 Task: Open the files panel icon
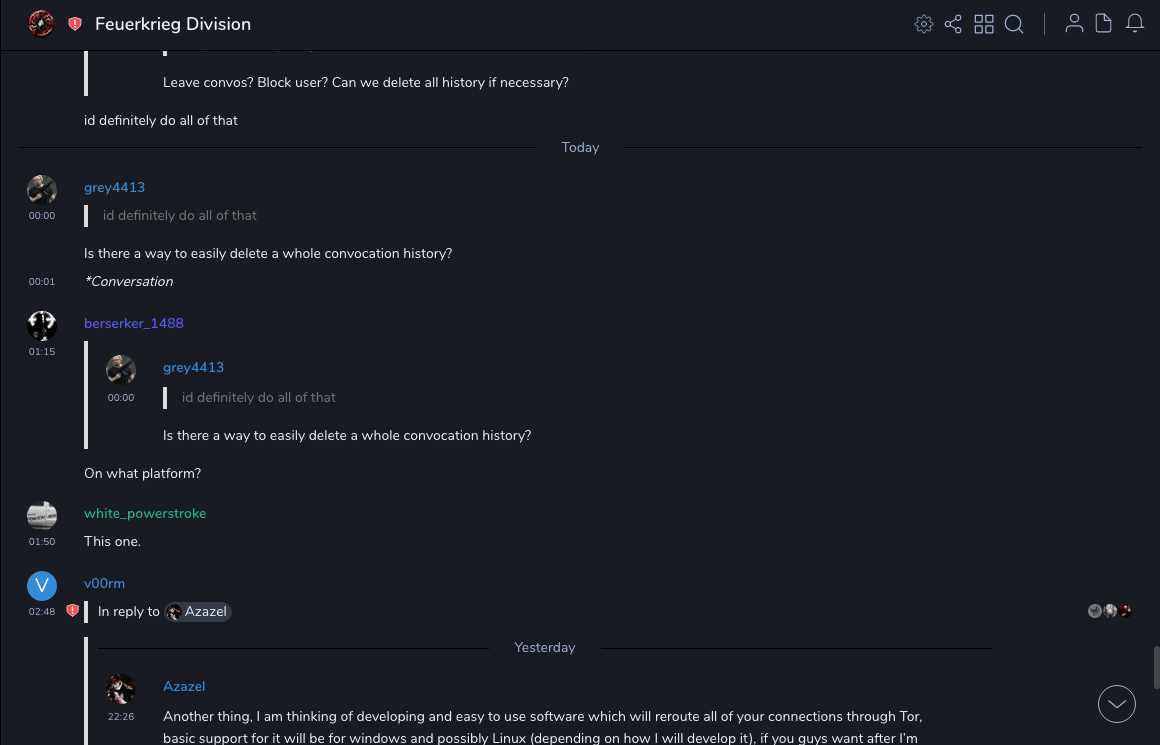click(1104, 24)
